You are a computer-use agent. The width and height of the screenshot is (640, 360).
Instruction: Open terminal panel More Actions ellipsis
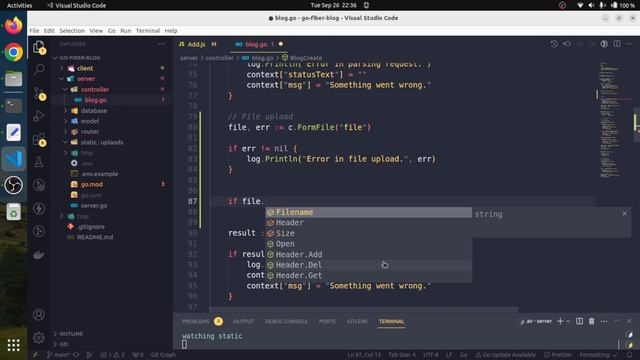tap(604, 321)
